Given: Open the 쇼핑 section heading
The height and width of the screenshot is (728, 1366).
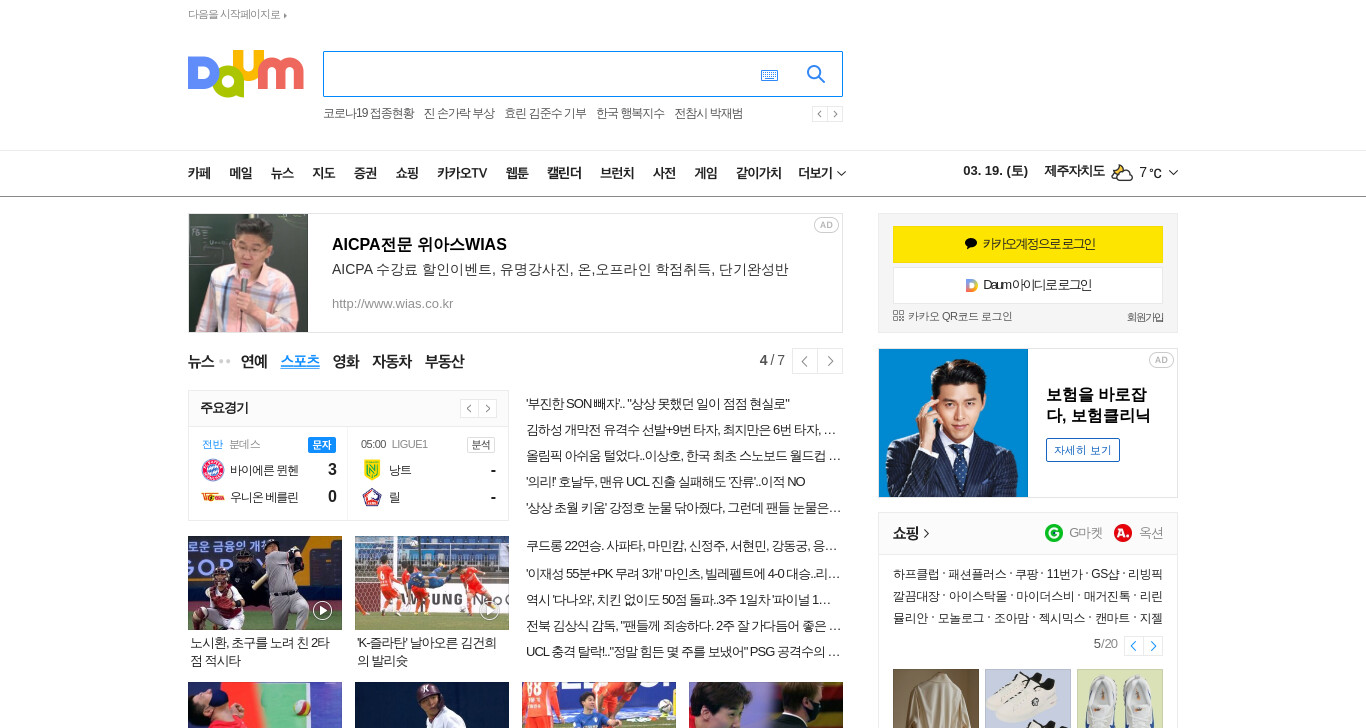Looking at the screenshot, I should [x=911, y=533].
